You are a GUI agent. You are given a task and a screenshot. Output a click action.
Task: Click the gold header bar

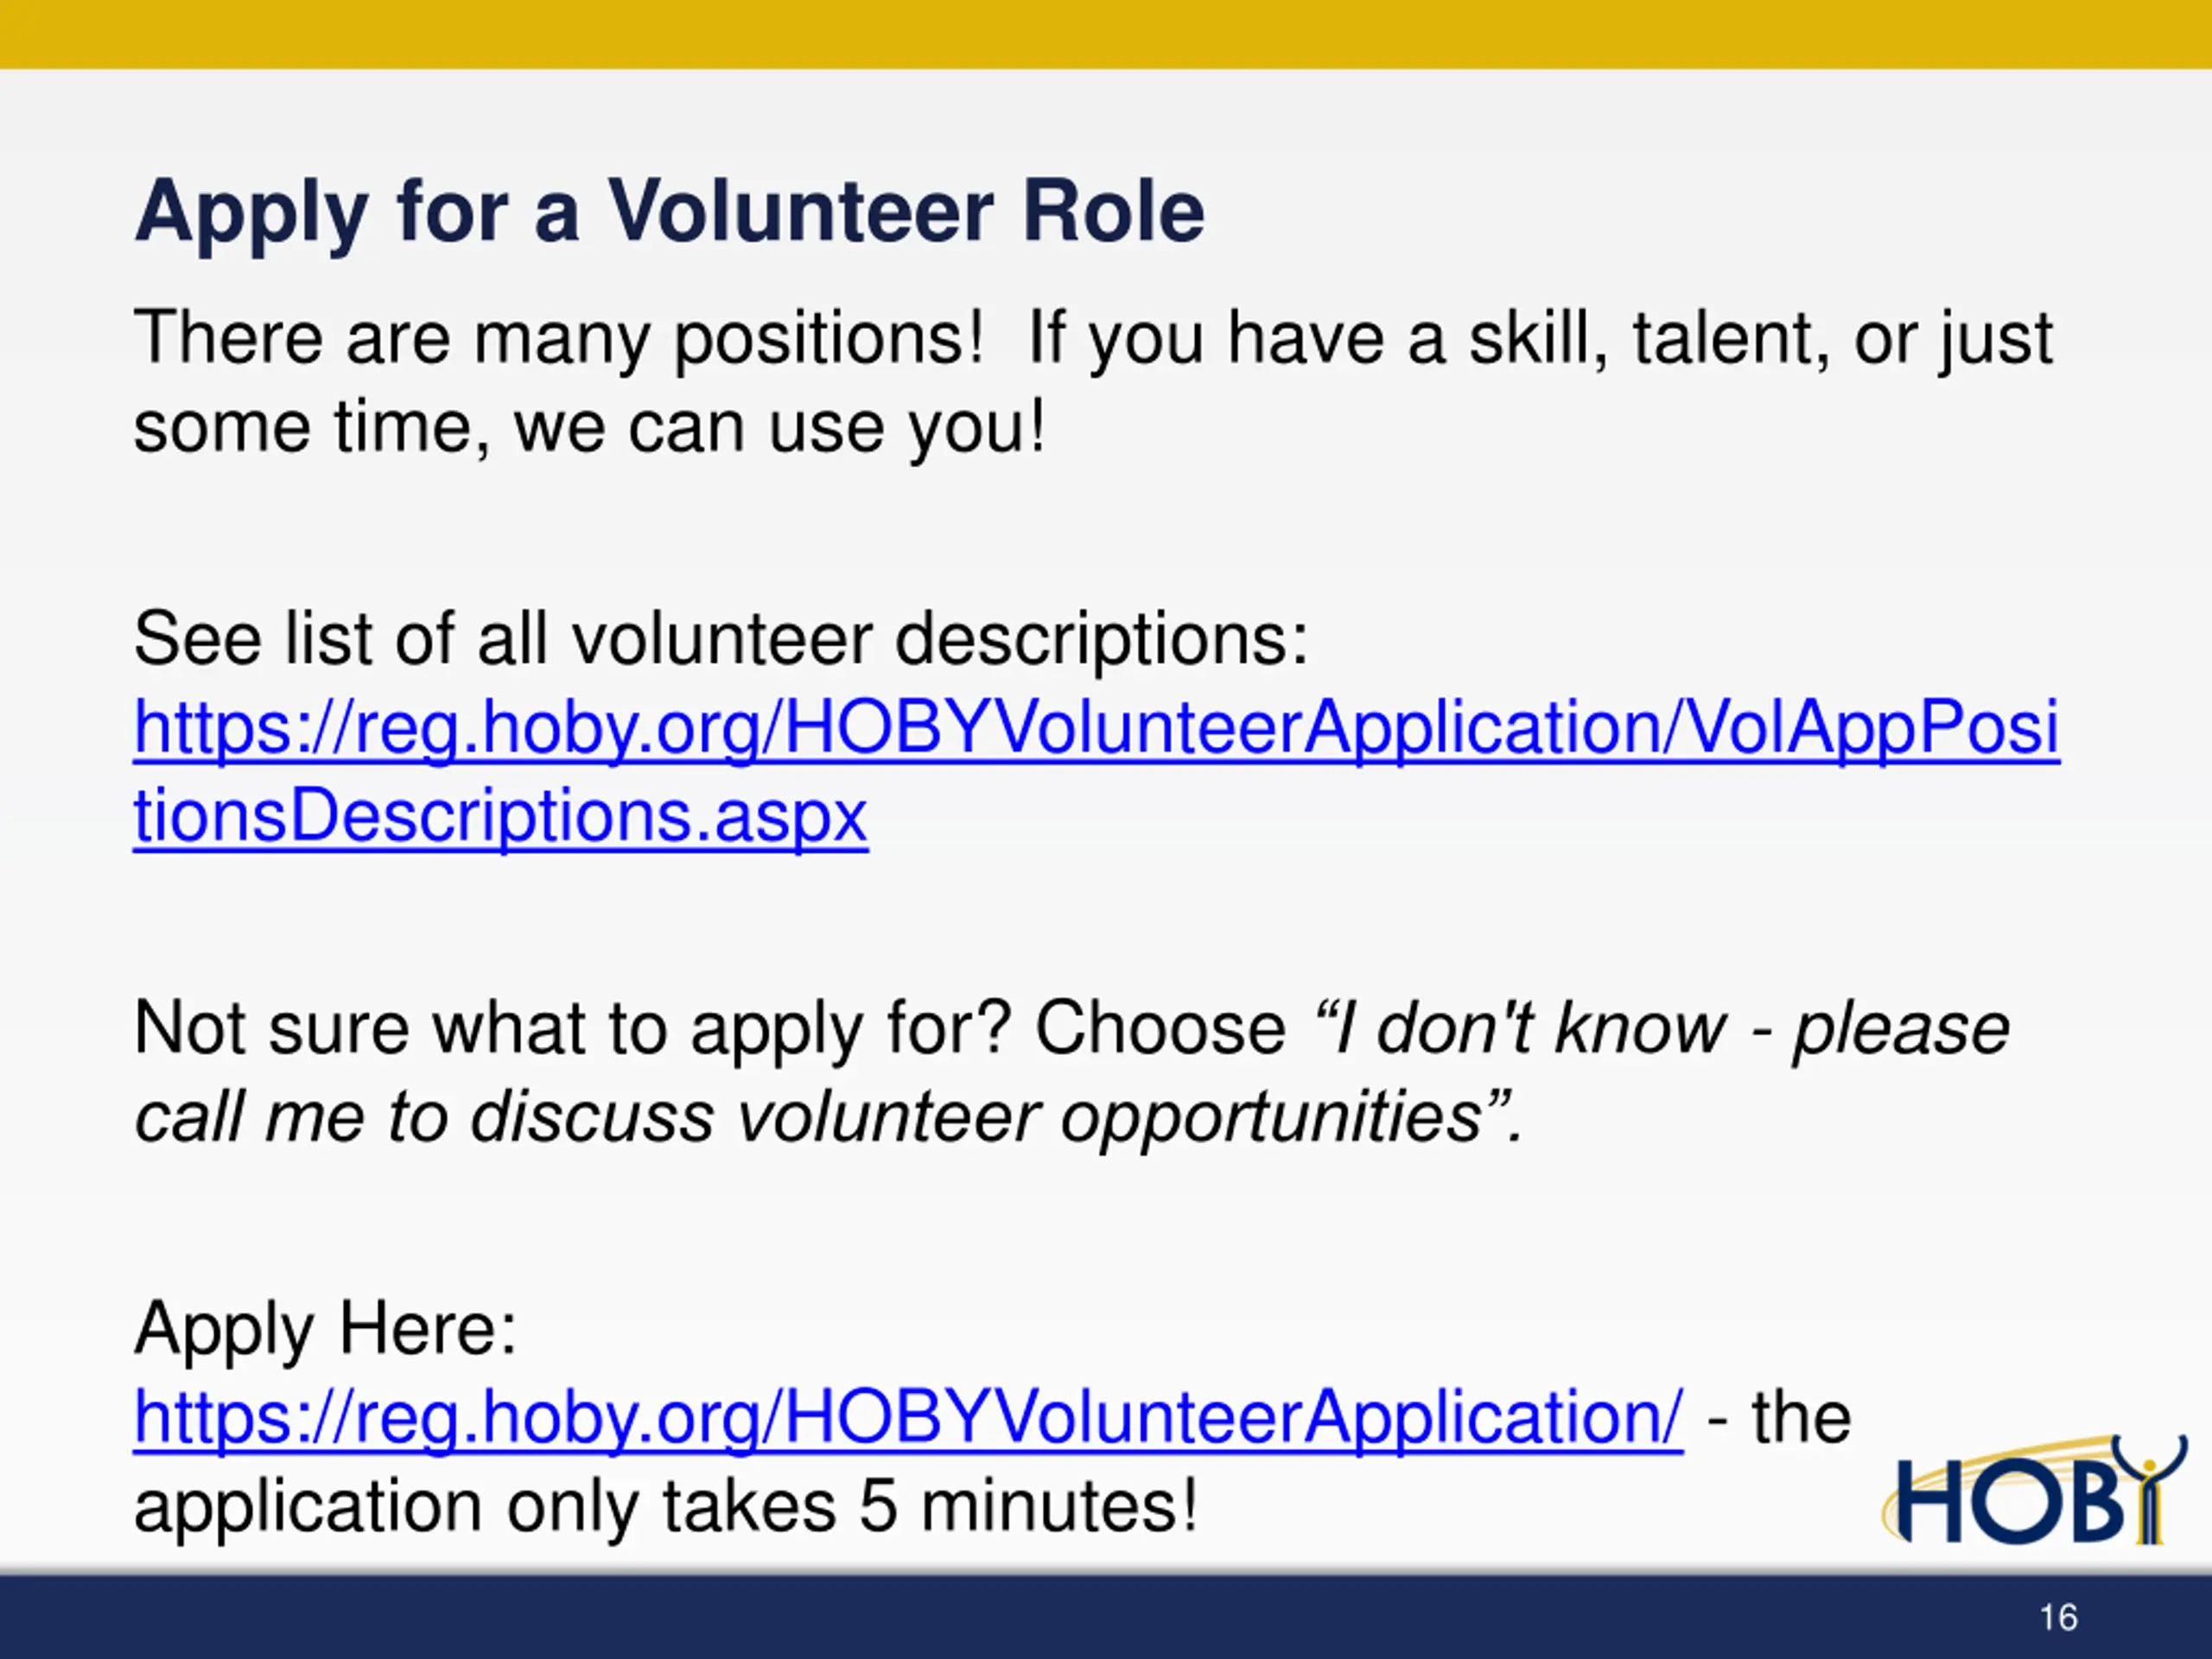[x=1106, y=34]
